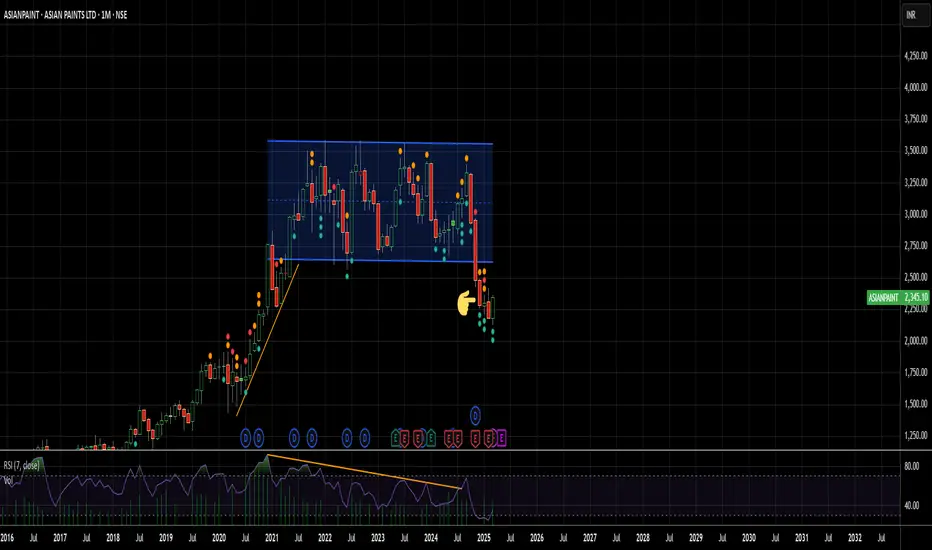
Task: Open the dividend marker near Oct 2022
Action: pos(365,438)
